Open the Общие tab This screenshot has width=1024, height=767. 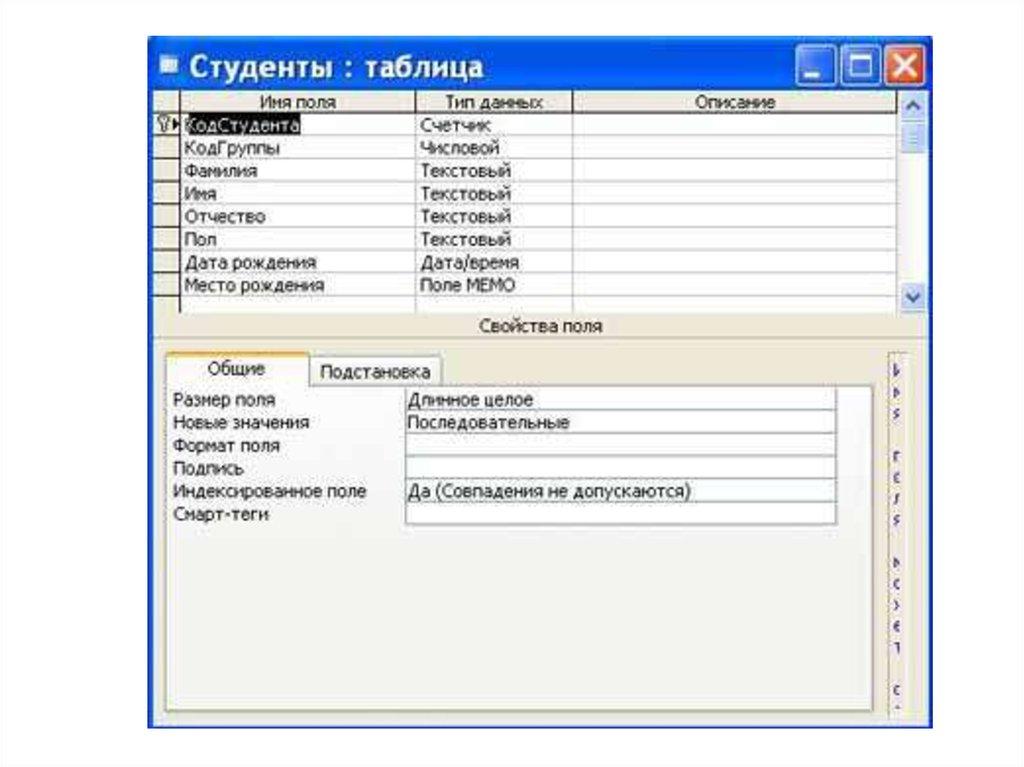(236, 369)
